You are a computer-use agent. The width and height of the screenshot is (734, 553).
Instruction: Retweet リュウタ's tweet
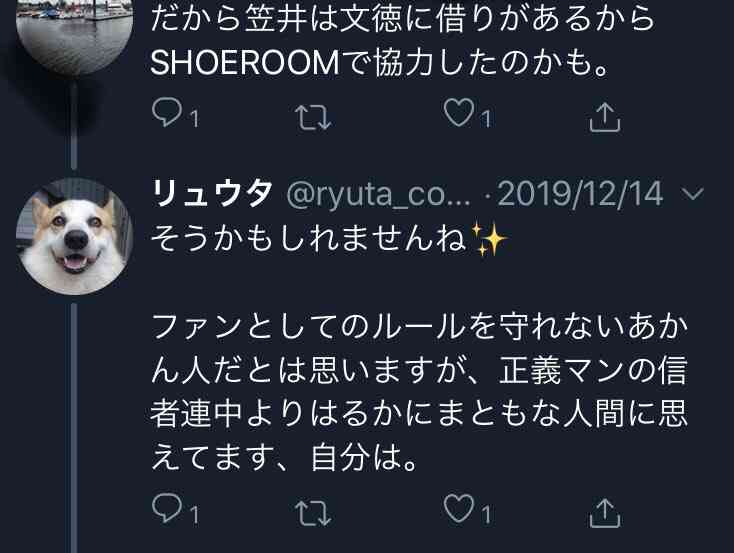pyautogui.click(x=313, y=512)
